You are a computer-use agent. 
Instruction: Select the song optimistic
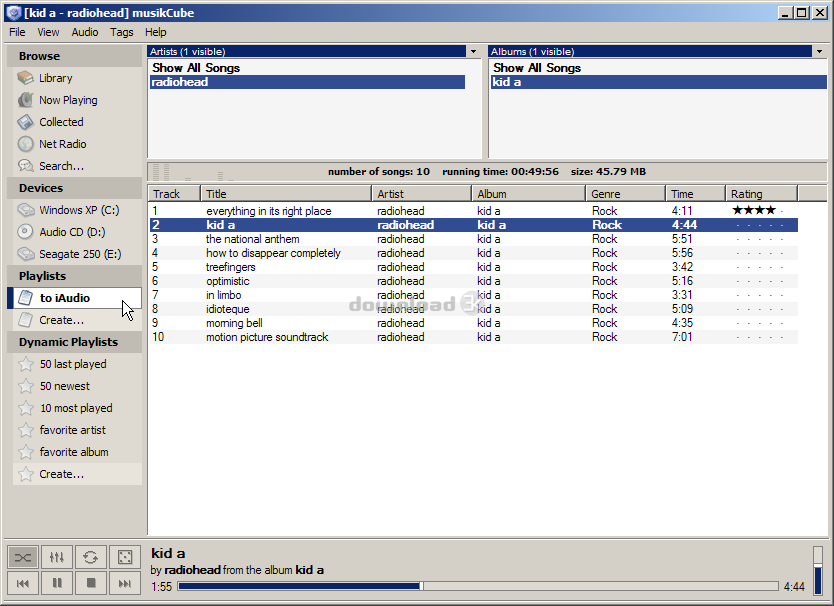[473, 281]
